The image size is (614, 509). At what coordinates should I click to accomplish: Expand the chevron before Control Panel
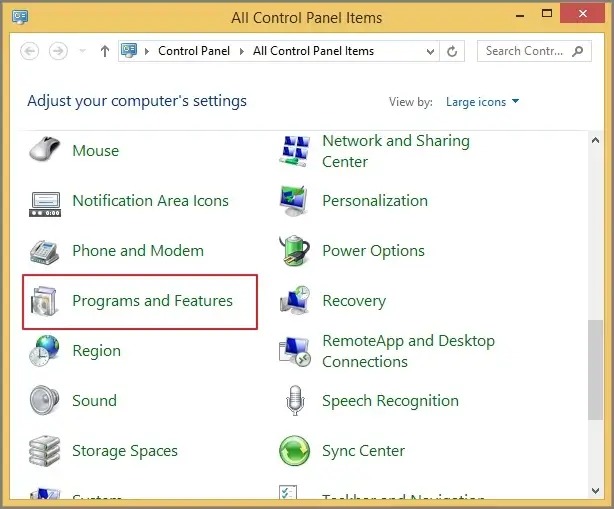(x=147, y=51)
